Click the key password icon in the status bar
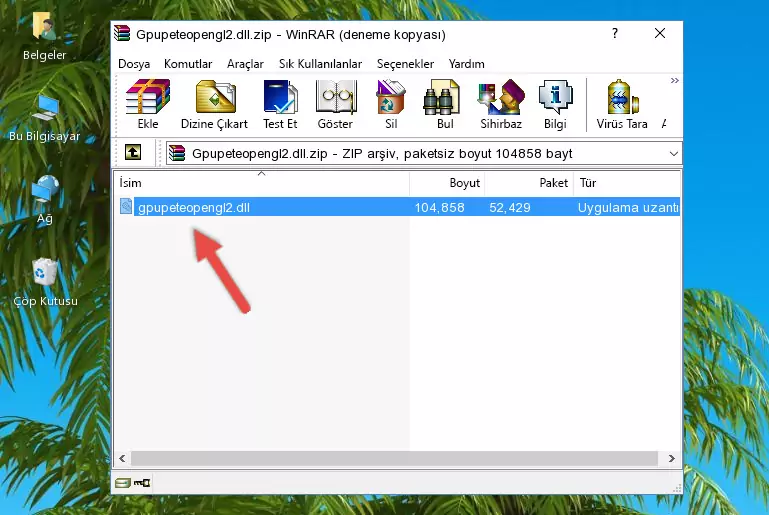 [142, 483]
